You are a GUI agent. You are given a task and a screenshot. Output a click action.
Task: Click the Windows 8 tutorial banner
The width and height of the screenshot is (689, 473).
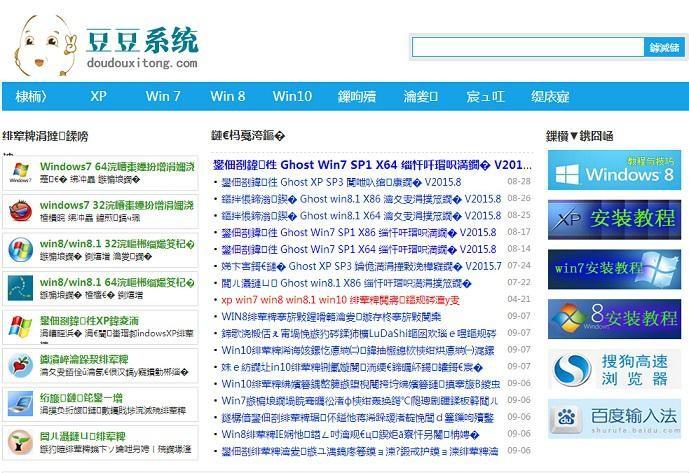tap(614, 170)
